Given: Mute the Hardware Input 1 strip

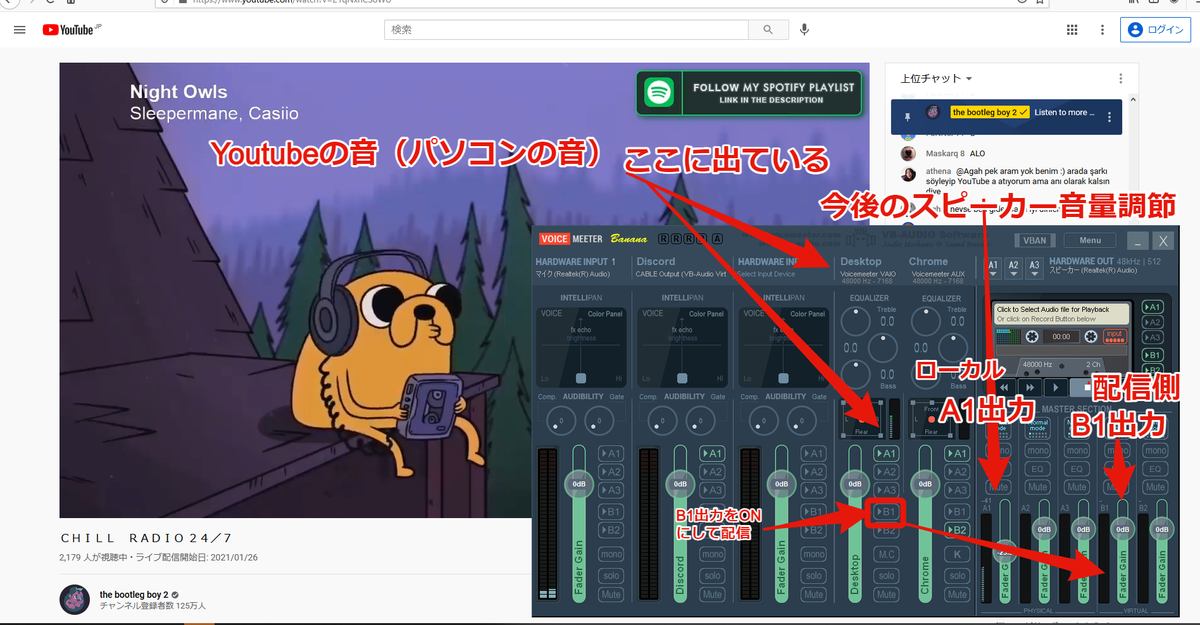Looking at the screenshot, I should (610, 594).
